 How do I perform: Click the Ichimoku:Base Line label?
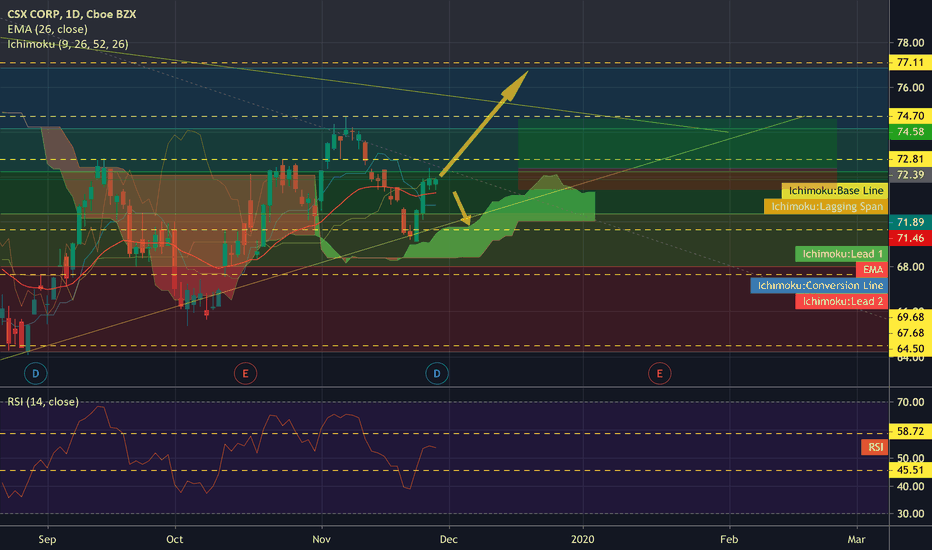[x=835, y=190]
